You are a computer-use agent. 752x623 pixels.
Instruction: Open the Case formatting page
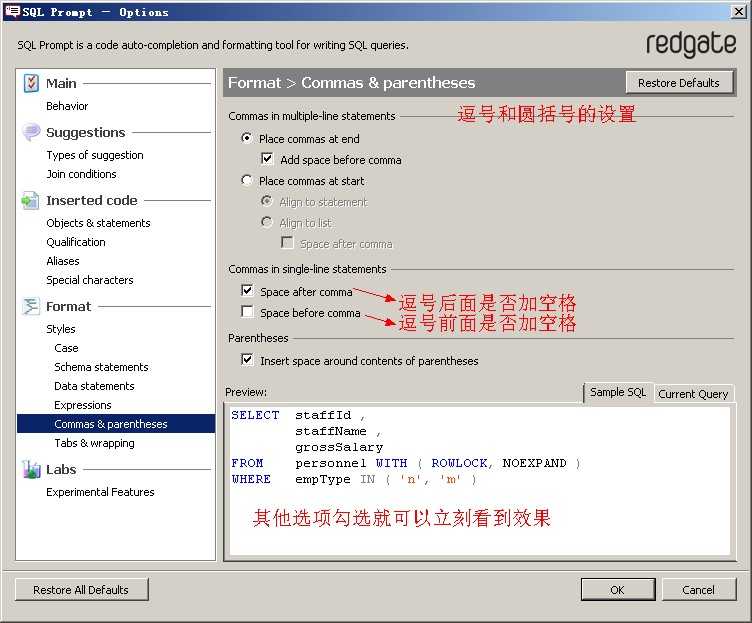[x=66, y=348]
